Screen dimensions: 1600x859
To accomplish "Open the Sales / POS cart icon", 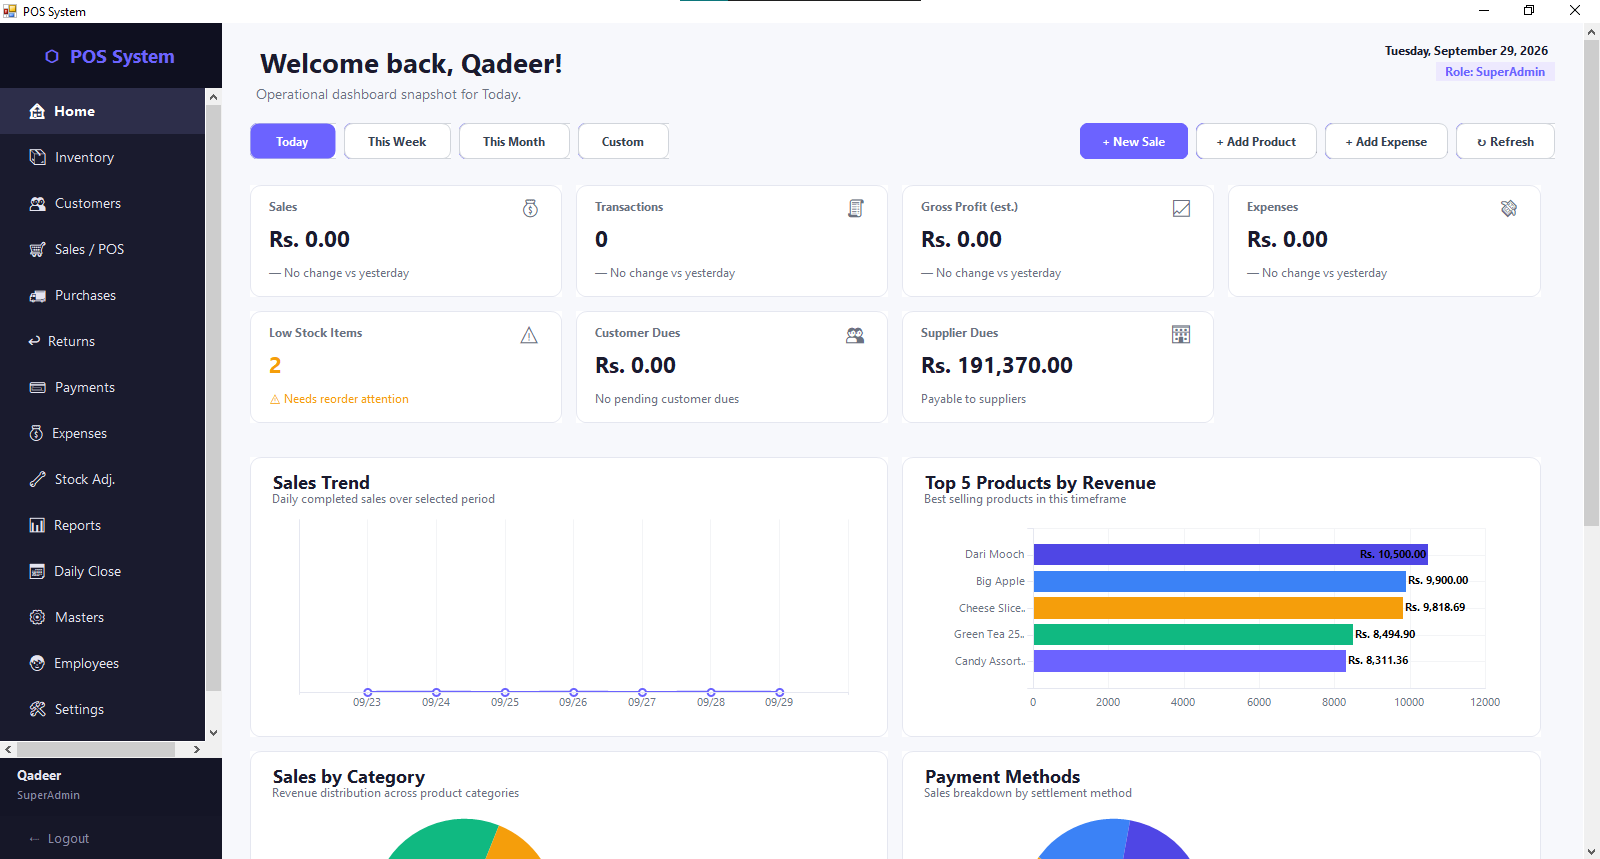I will point(38,249).
